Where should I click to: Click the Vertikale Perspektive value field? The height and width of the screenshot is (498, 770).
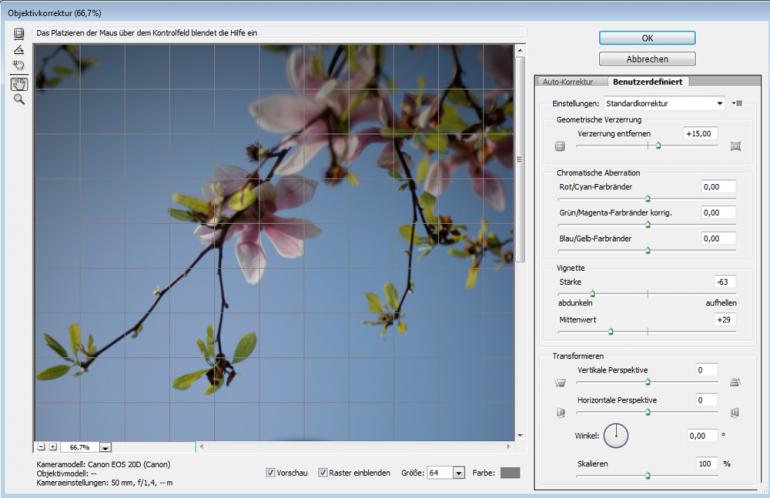[x=707, y=370]
